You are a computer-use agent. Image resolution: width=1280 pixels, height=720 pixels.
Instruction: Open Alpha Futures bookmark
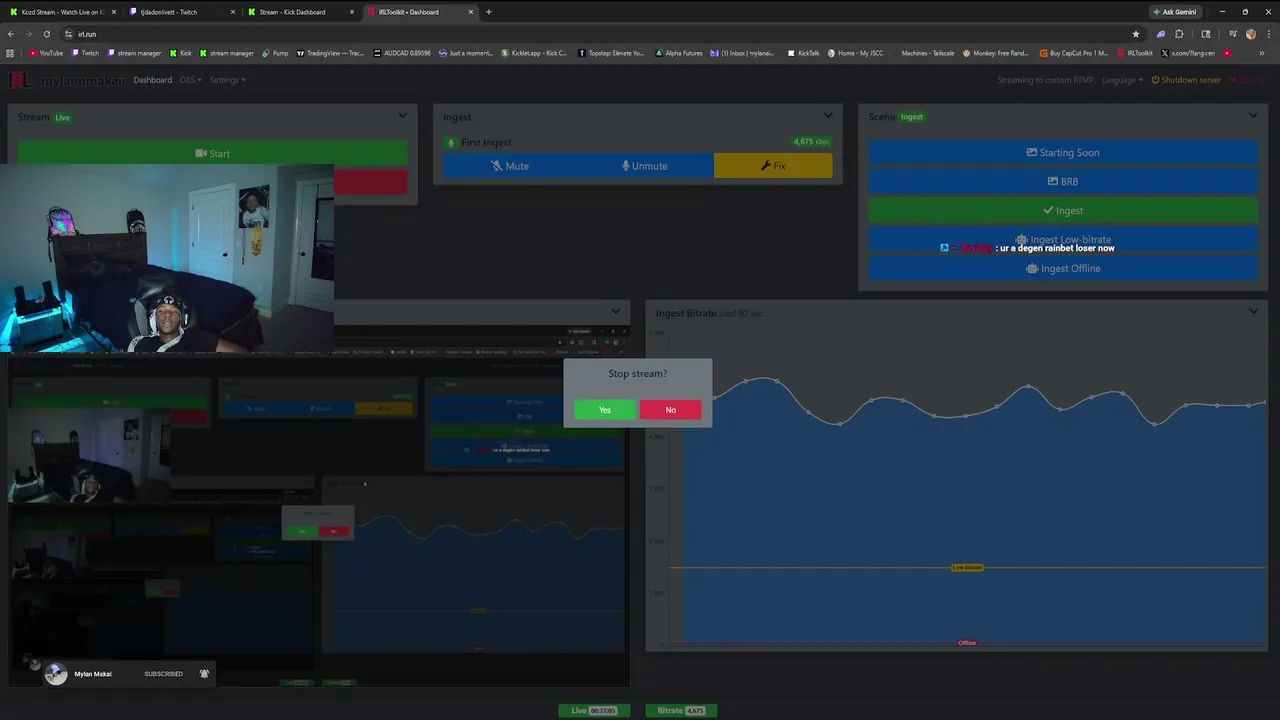click(679, 53)
